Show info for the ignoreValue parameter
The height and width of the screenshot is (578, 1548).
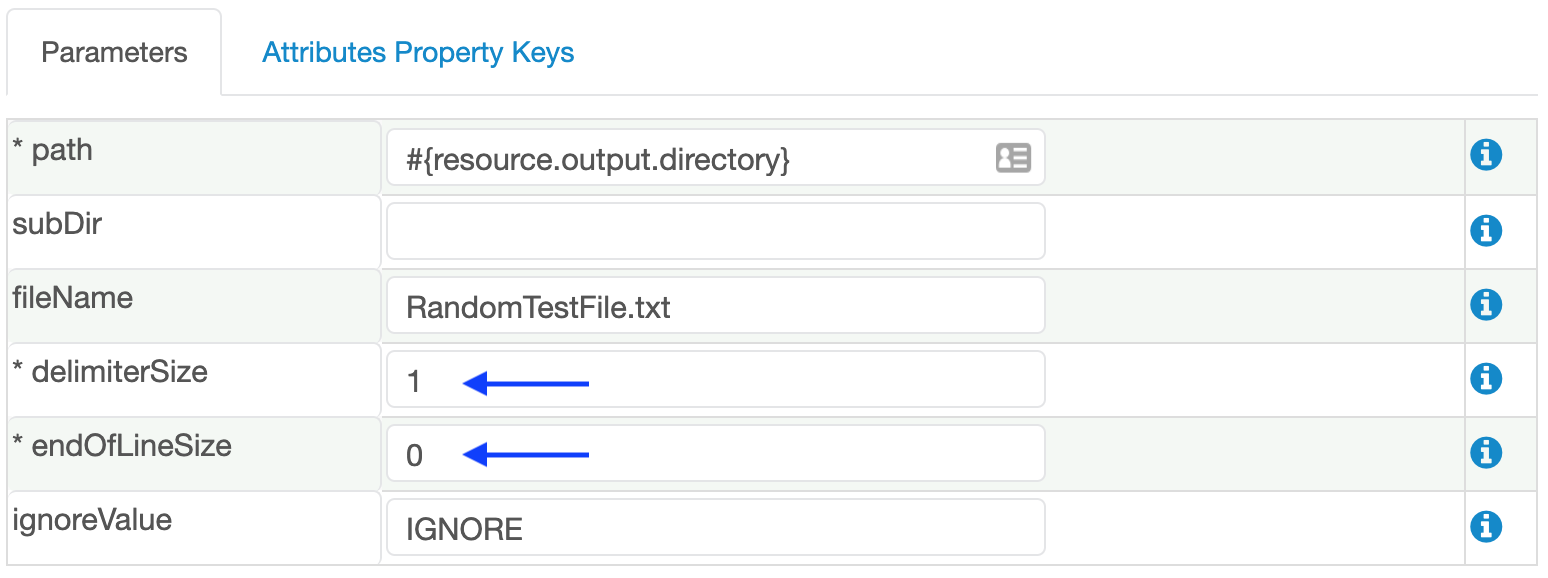pyautogui.click(x=1486, y=526)
